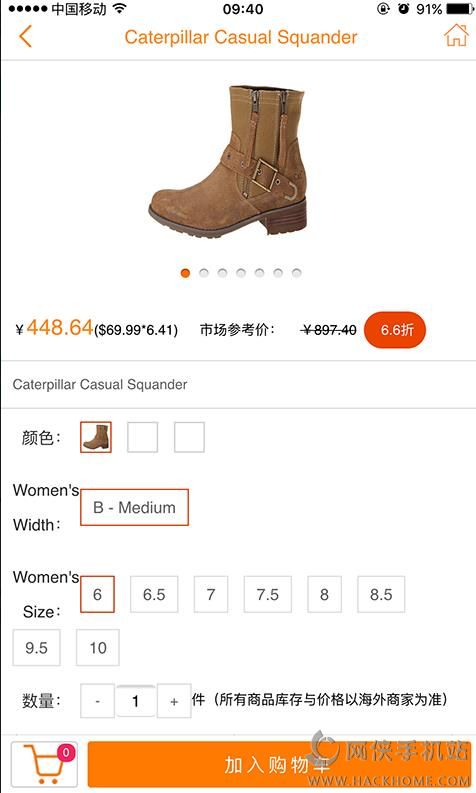This screenshot has height=793, width=476.
Task: Select the second empty color option
Action: 143,437
